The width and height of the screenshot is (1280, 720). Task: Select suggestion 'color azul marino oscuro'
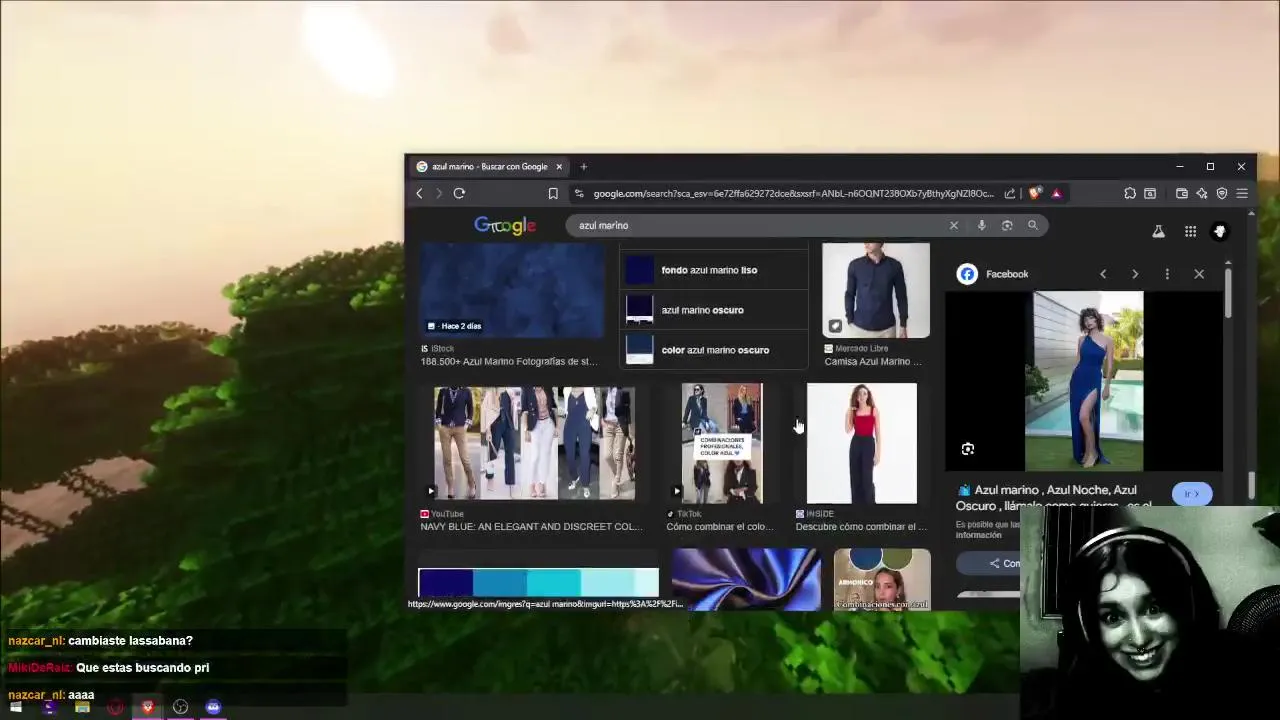pyautogui.click(x=714, y=350)
